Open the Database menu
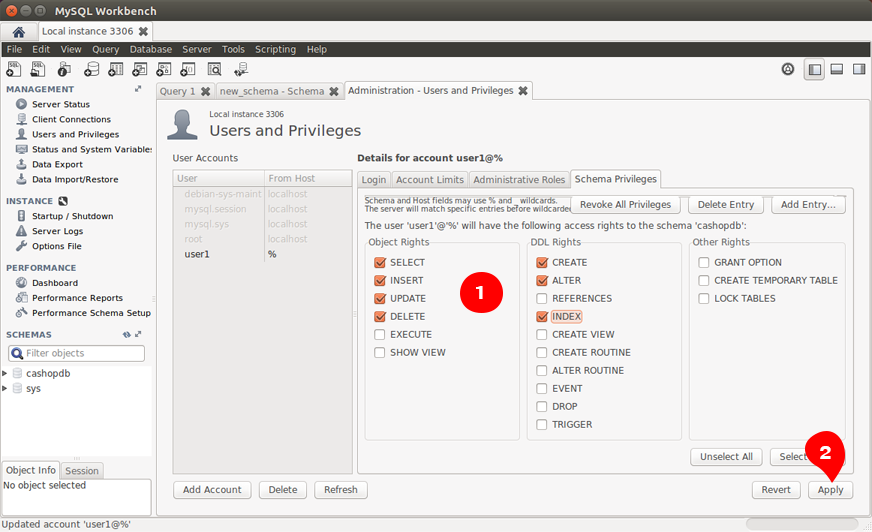Screen dimensions: 872x532 151,49
